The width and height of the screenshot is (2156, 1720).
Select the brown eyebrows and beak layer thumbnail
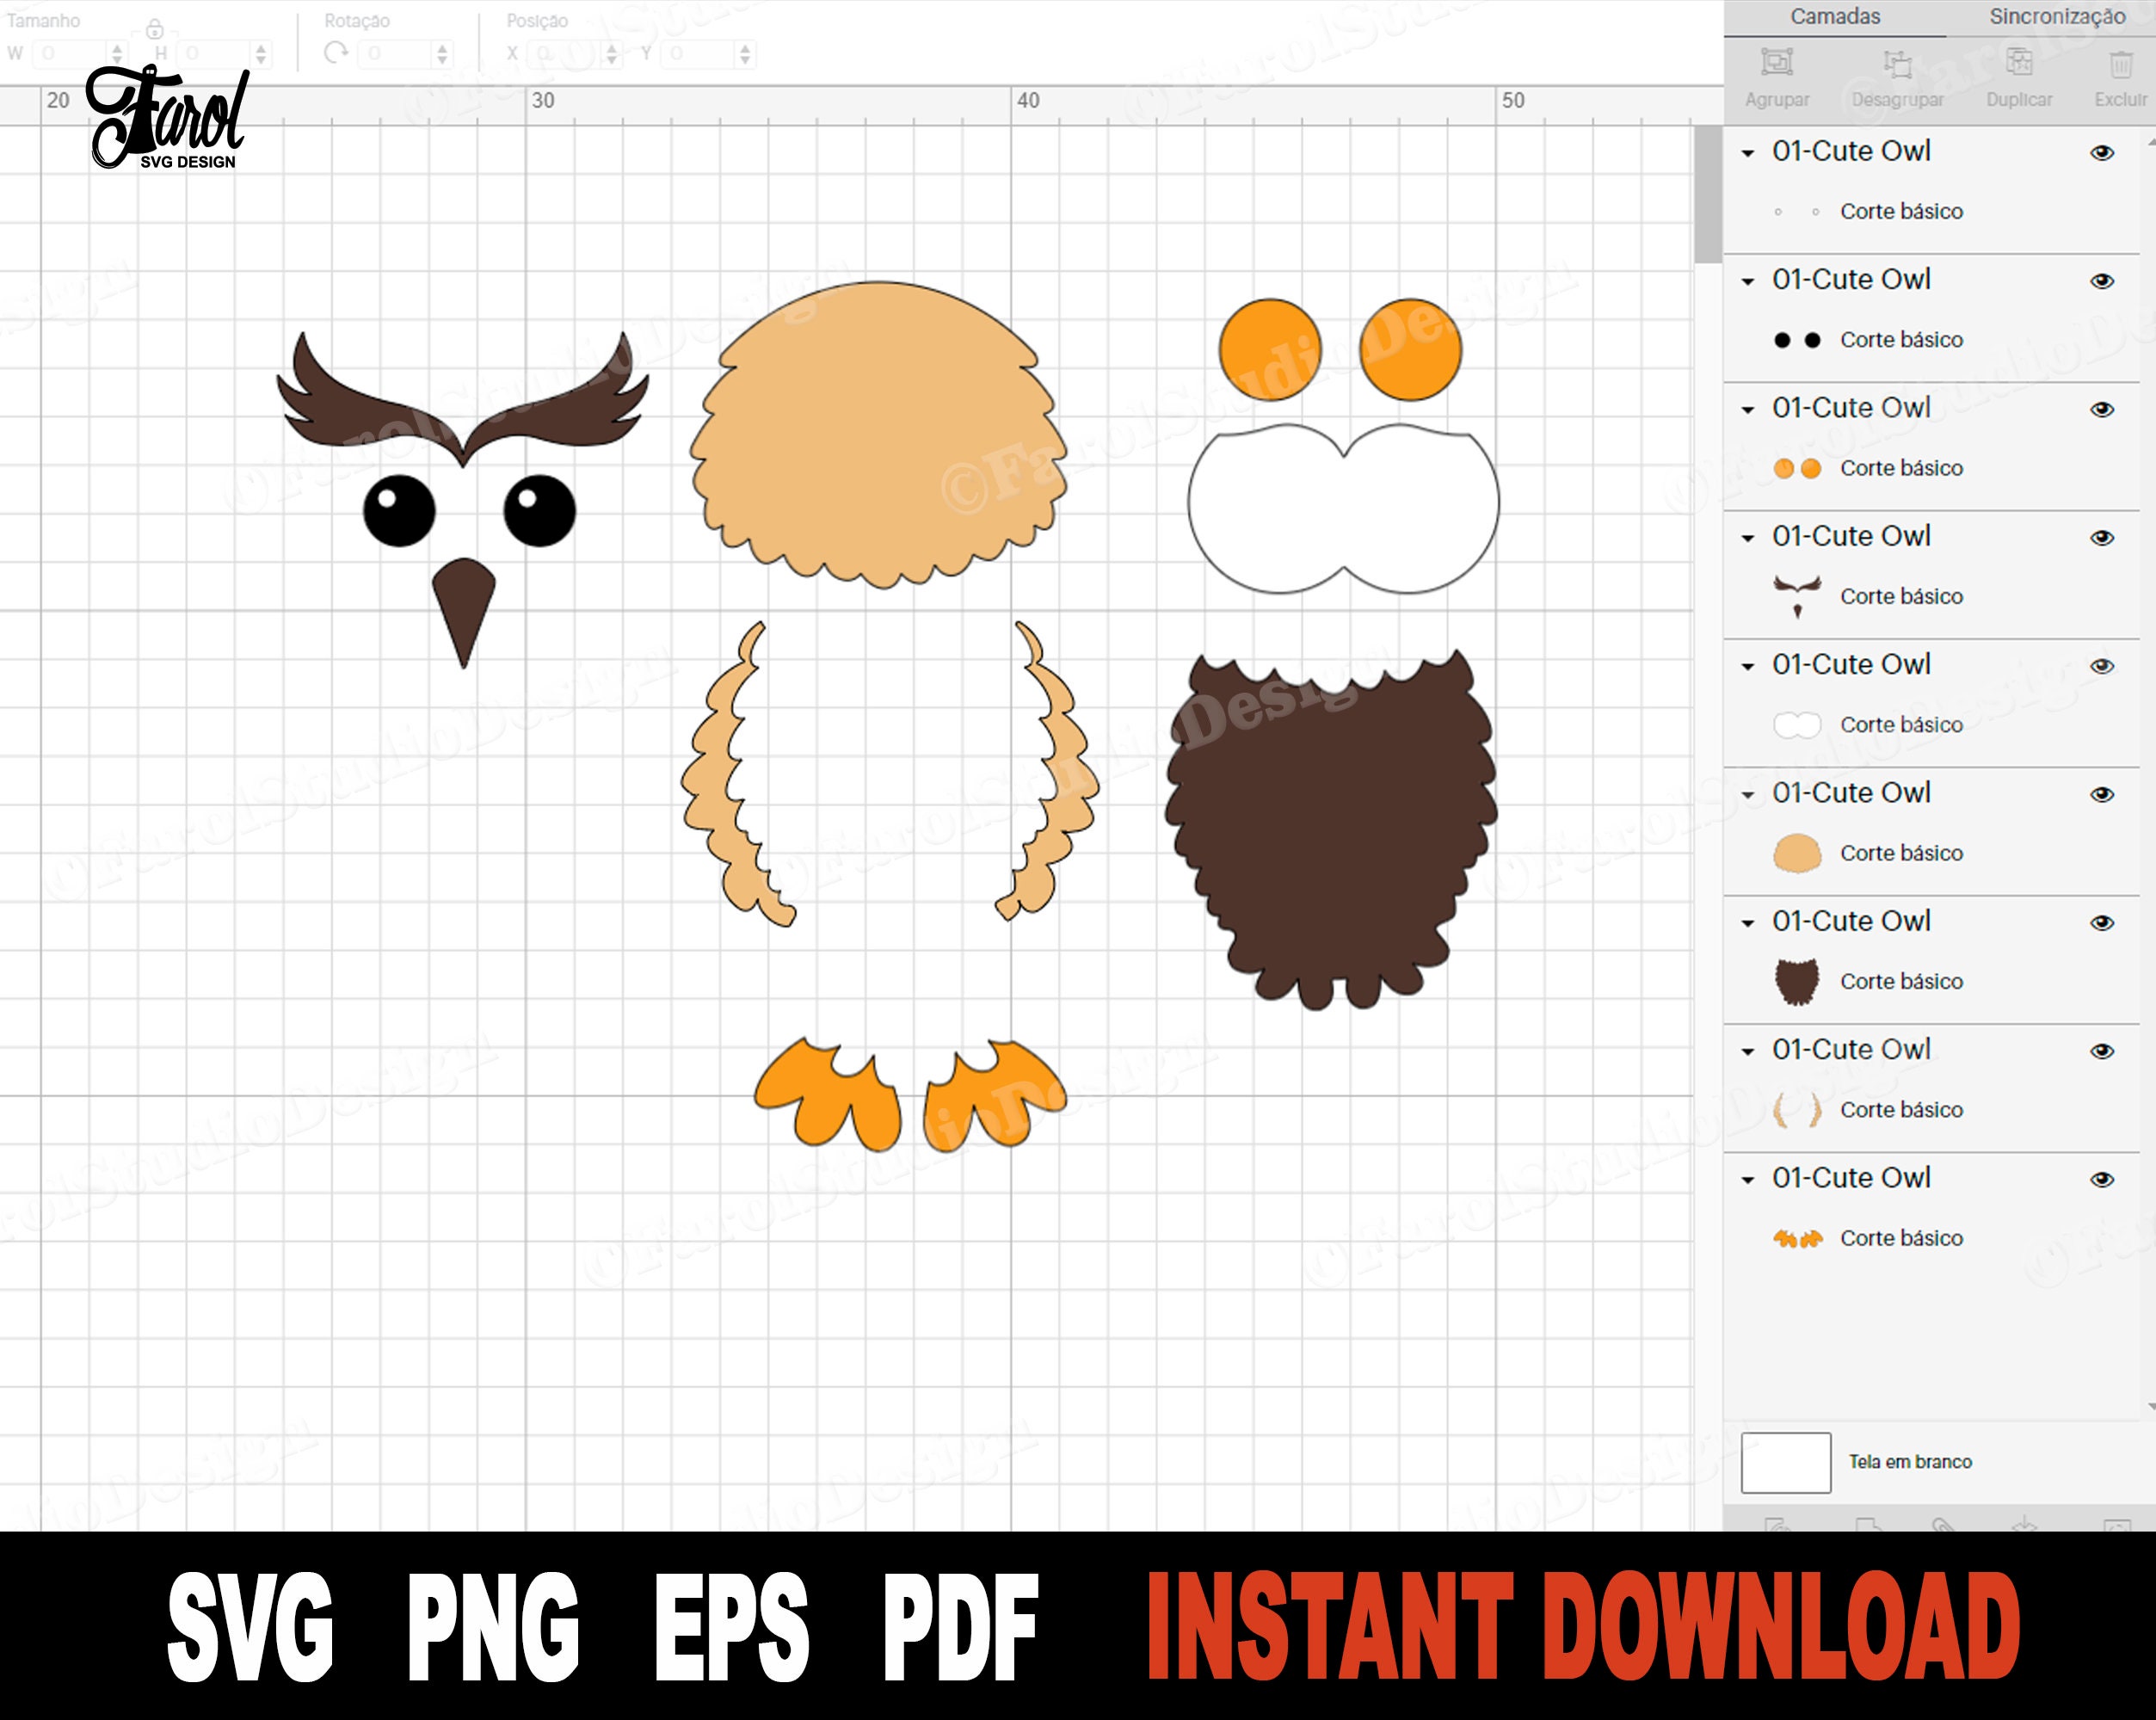pos(1797,597)
